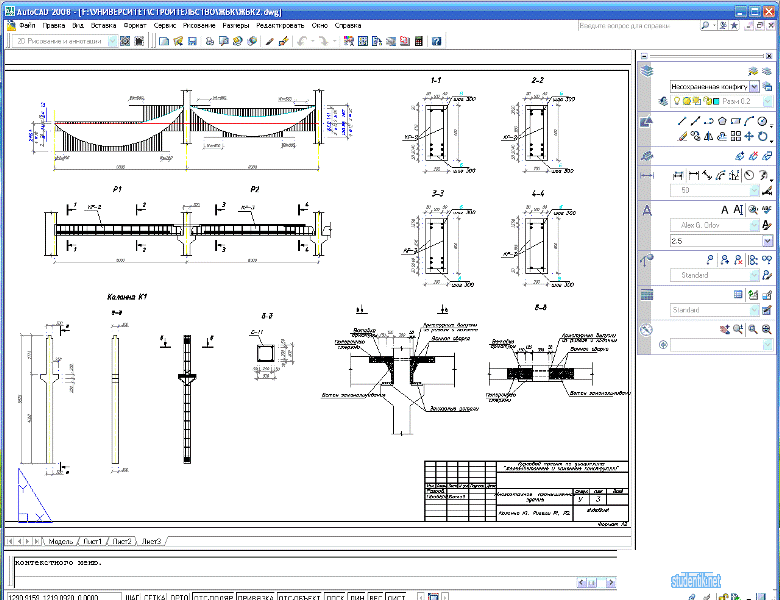The image size is (780, 600).
Task: Open the Формат menu
Action: pyautogui.click(x=135, y=25)
